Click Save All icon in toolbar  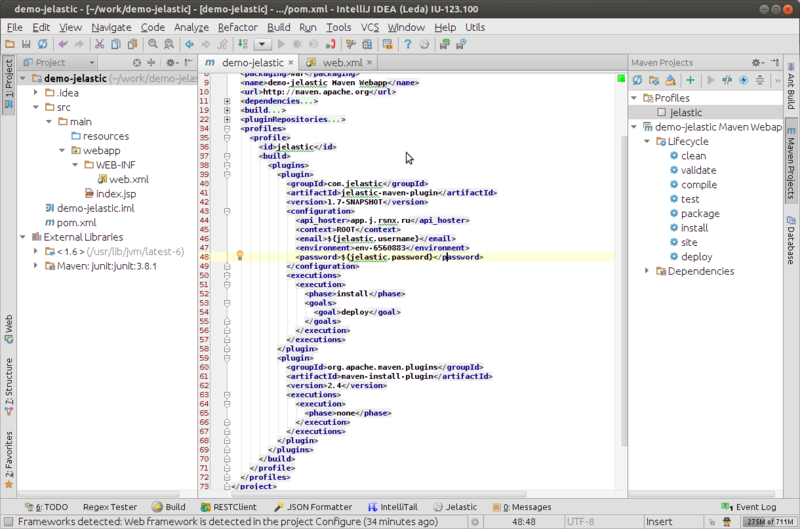coord(27,45)
